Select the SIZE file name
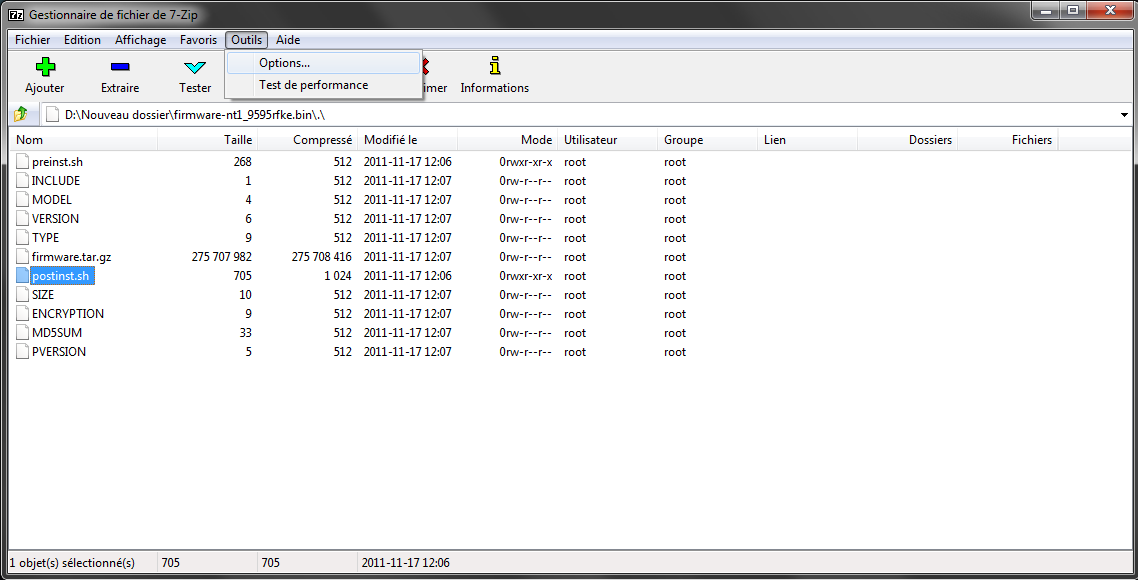The image size is (1138, 580). pos(43,295)
